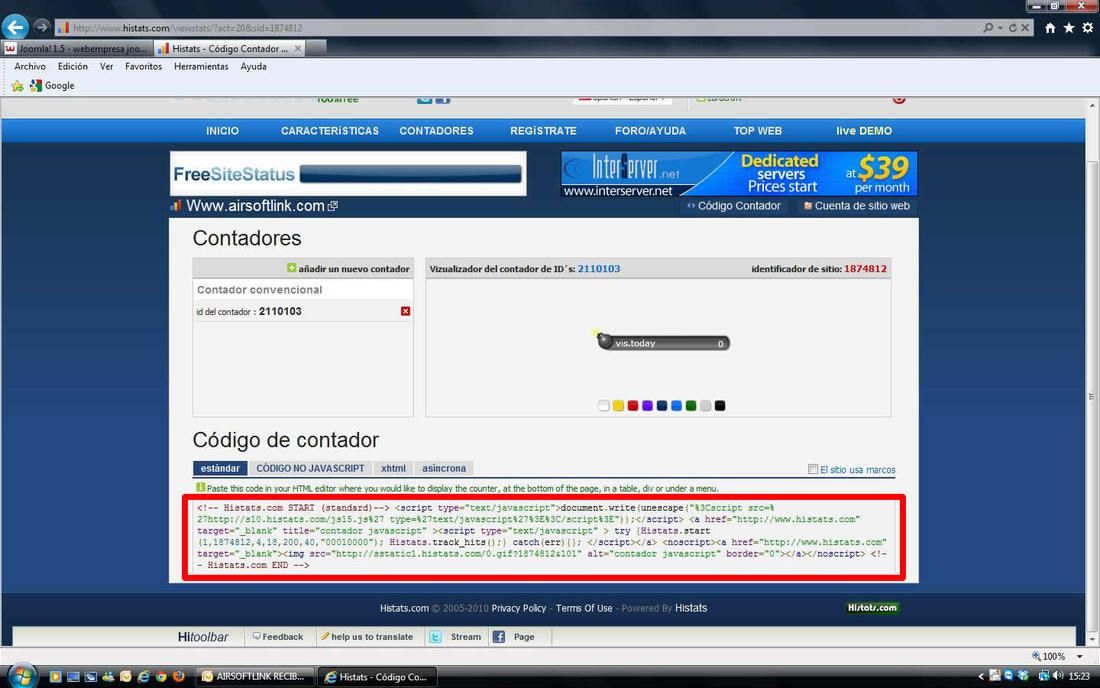
Task: Open the Ayuda menu
Action: [253, 67]
